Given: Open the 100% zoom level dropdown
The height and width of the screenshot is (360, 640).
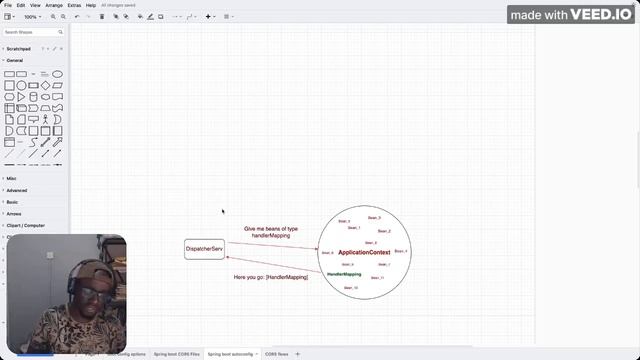Looking at the screenshot, I should (x=33, y=17).
